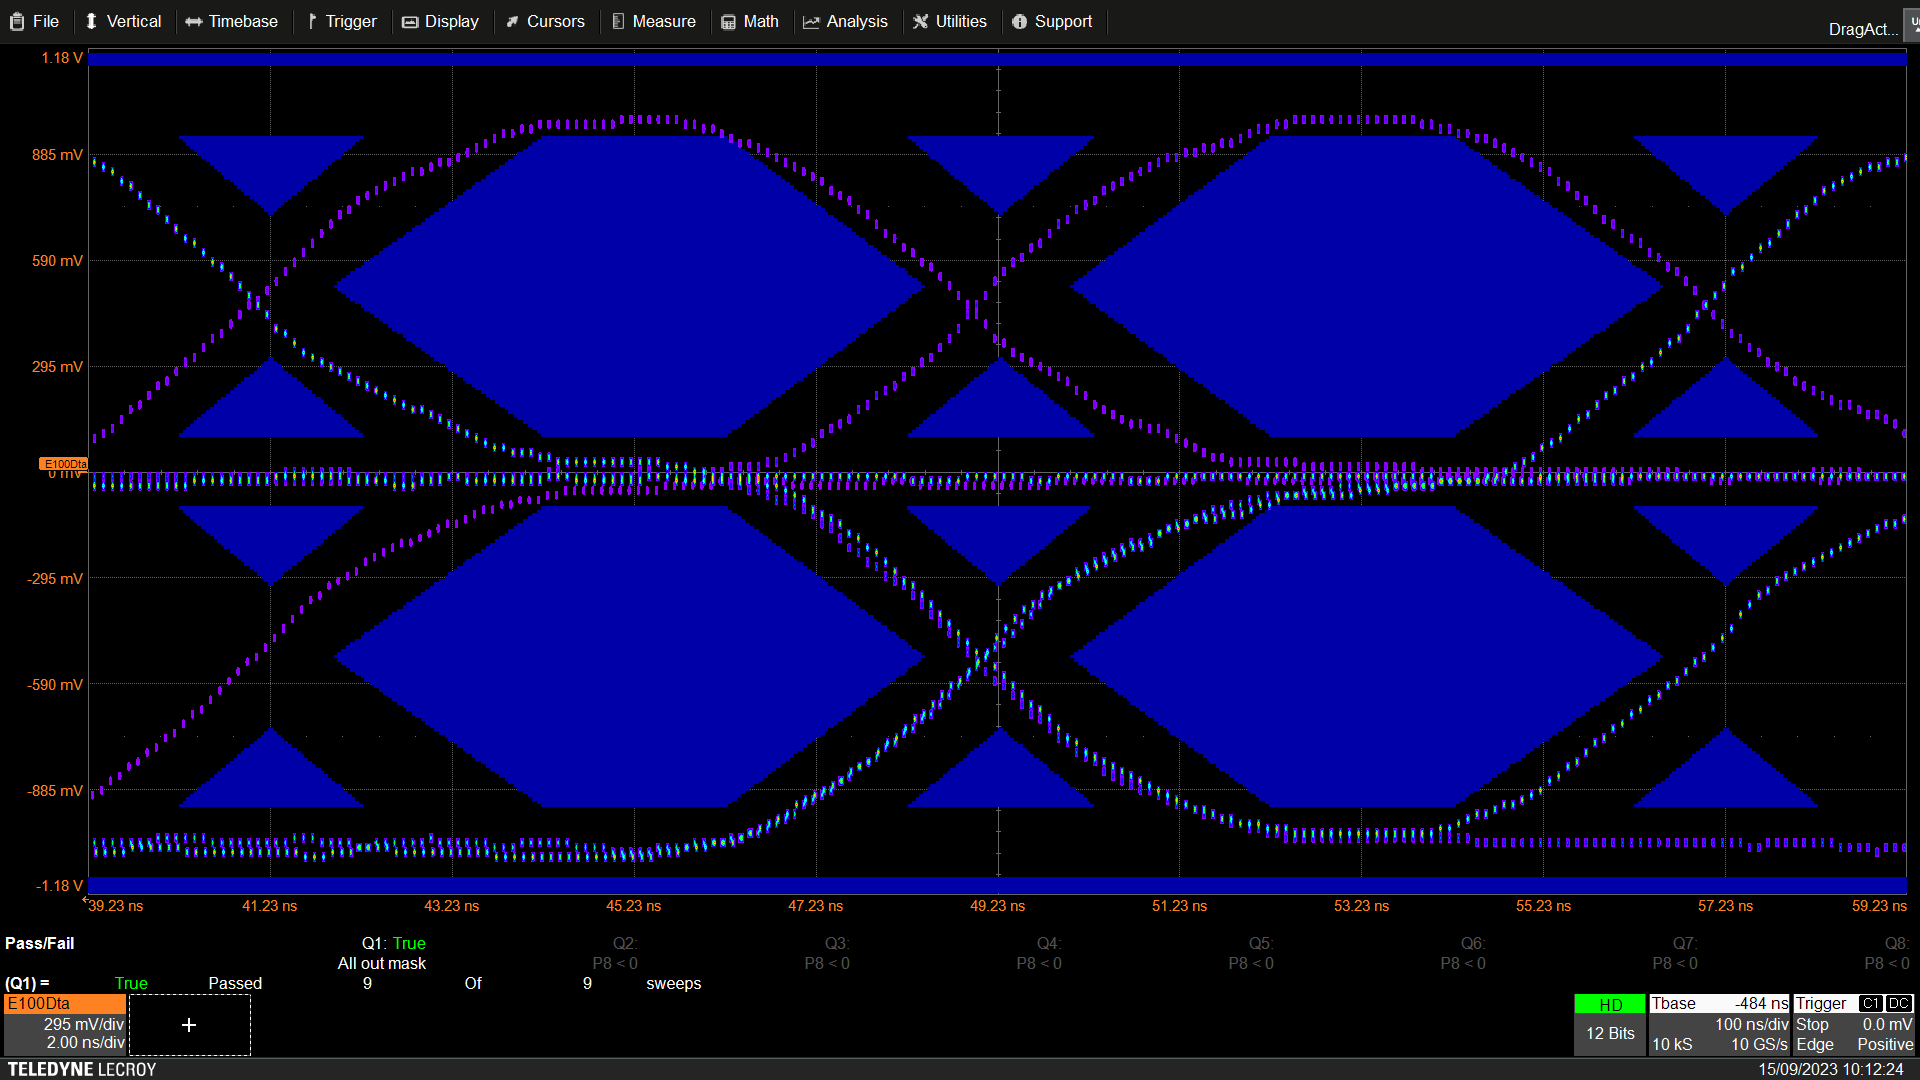Open the Trigger descriptor box
Image resolution: width=1920 pixels, height=1080 pixels.
tap(1854, 1024)
